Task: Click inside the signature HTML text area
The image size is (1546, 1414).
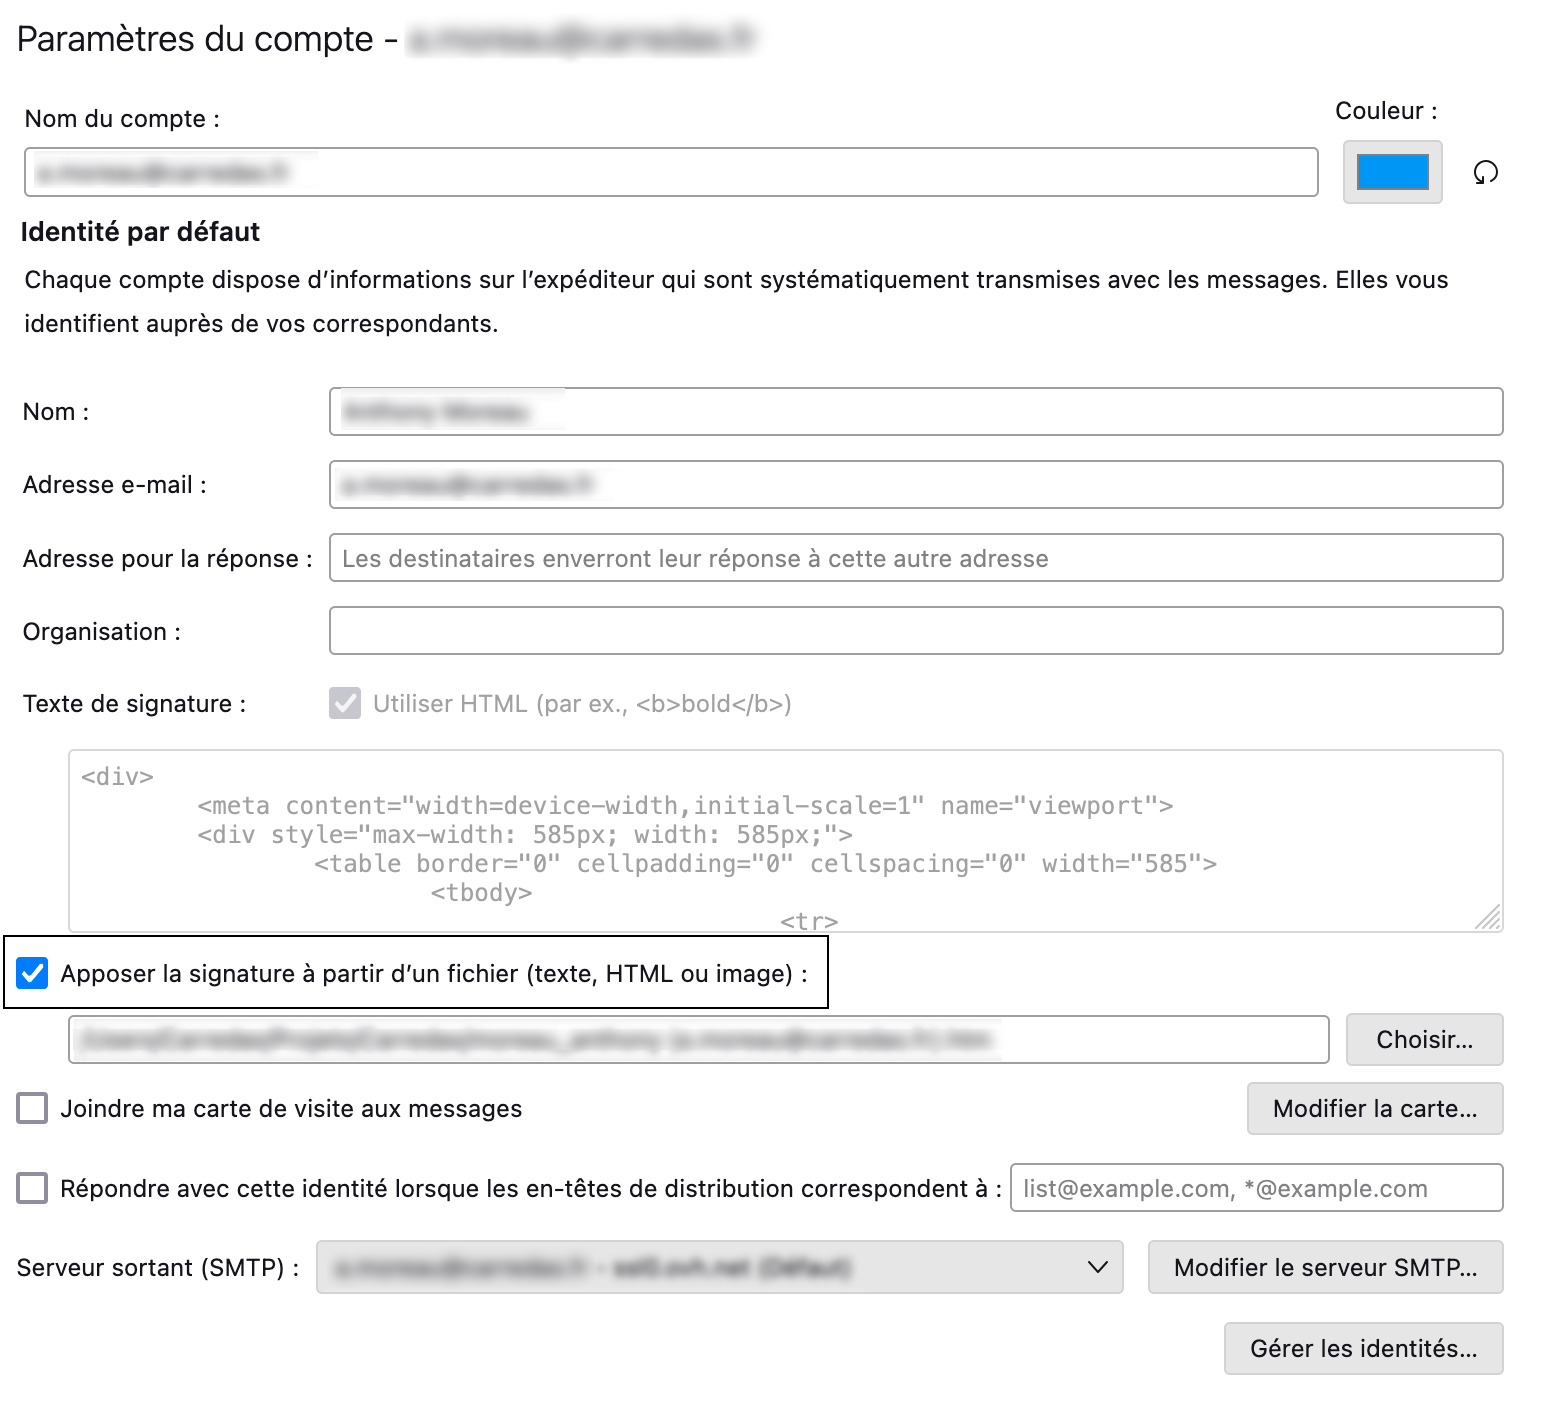Action: (x=785, y=840)
